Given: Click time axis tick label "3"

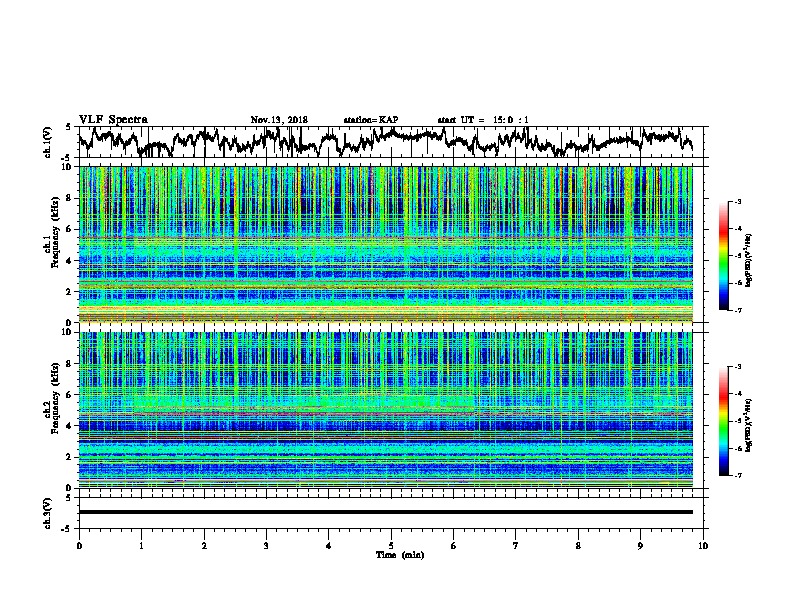Looking at the screenshot, I should coord(266,546).
